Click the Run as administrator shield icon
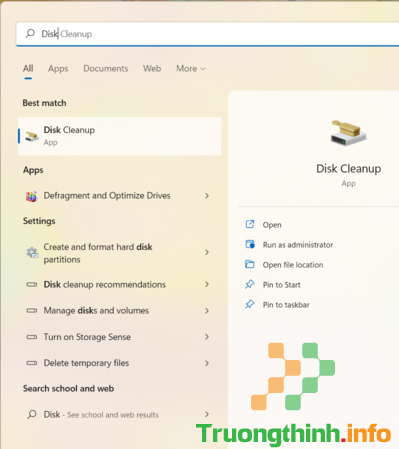Viewport: 399px width, 449px height. pyautogui.click(x=250, y=244)
